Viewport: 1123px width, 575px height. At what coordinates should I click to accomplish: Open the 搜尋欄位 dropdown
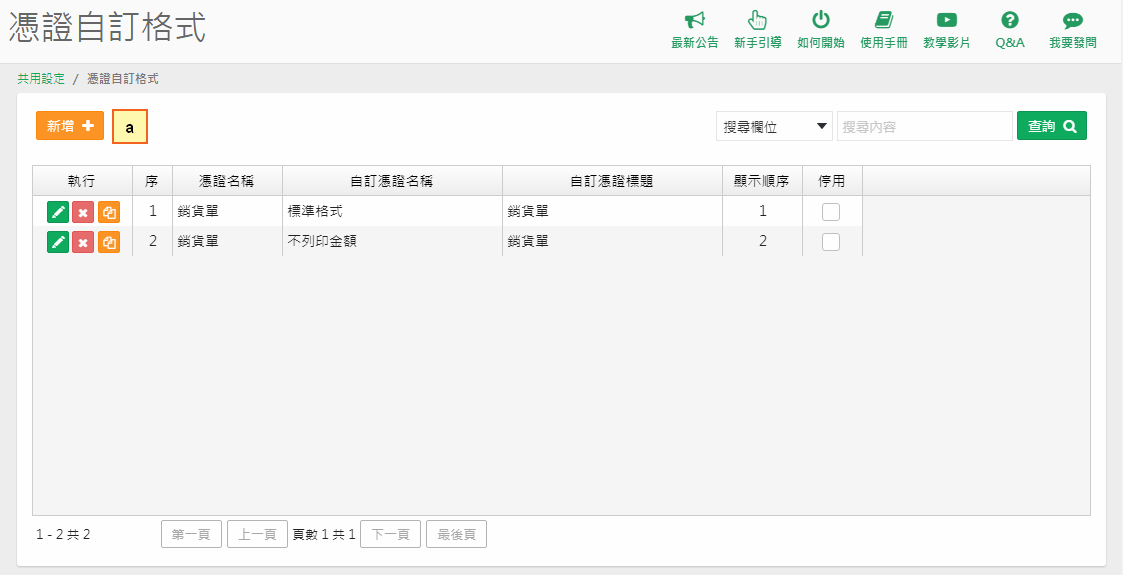pos(774,126)
